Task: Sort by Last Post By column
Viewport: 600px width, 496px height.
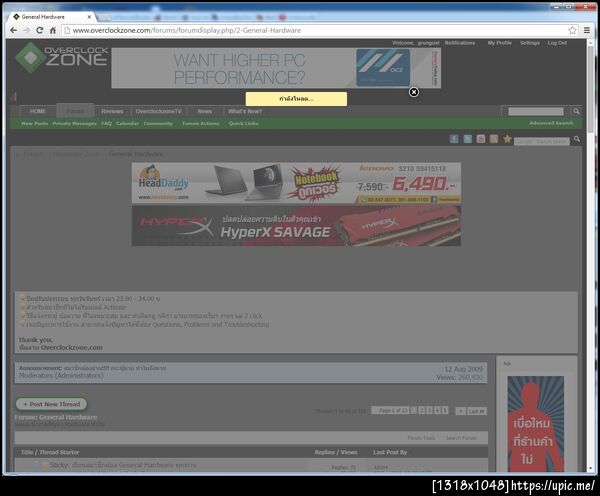Action: (x=390, y=452)
